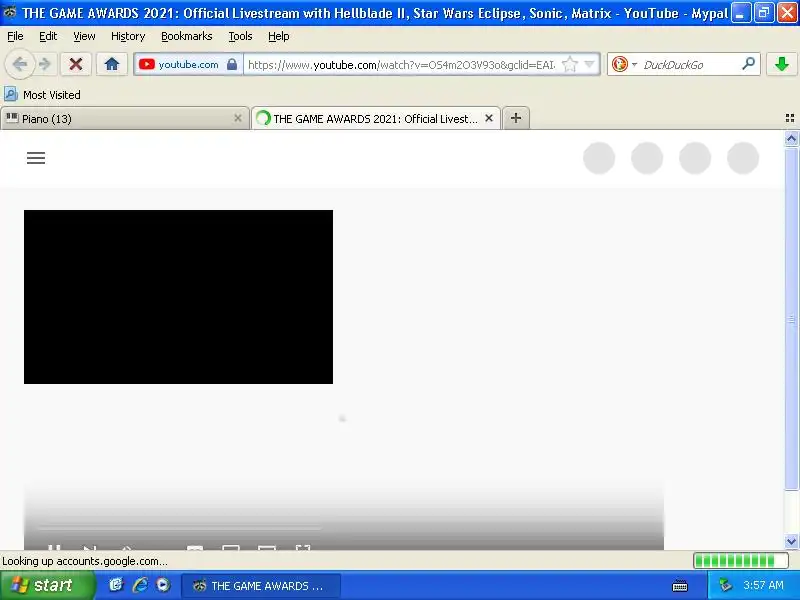The image size is (800, 600).
Task: Click the Most Visited bookmarks folder
Action: (x=42, y=95)
